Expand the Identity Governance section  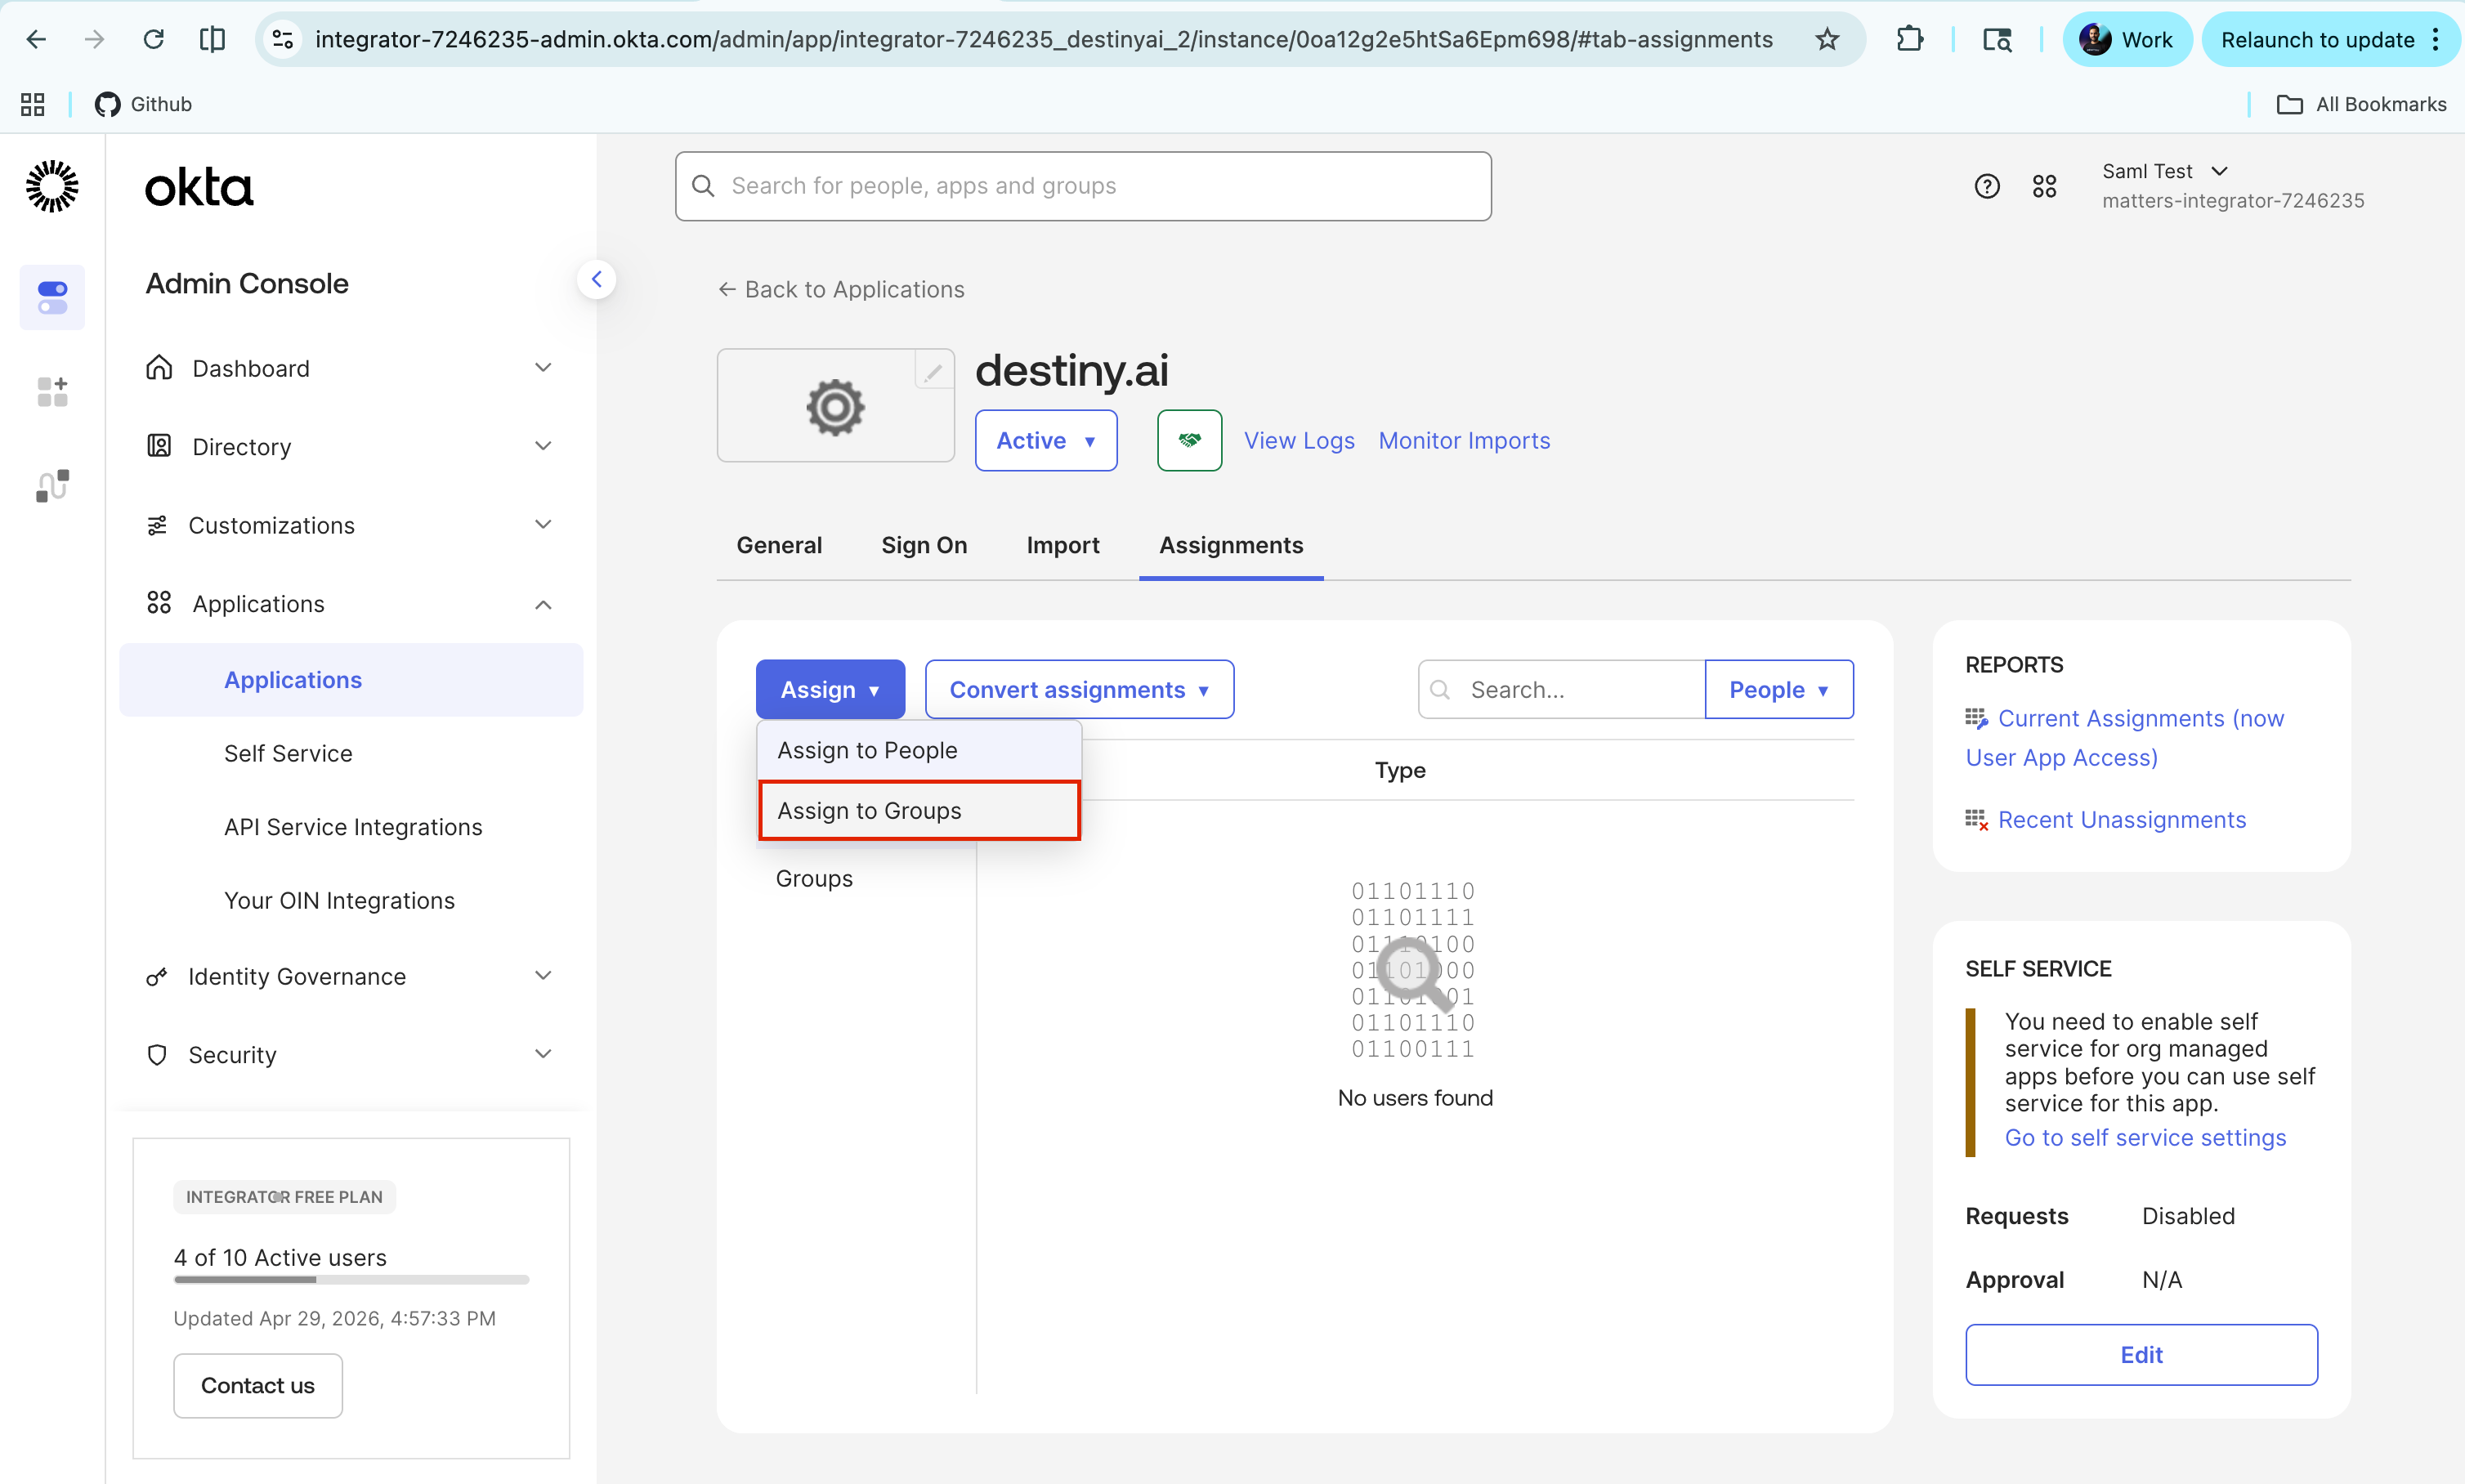click(x=349, y=976)
